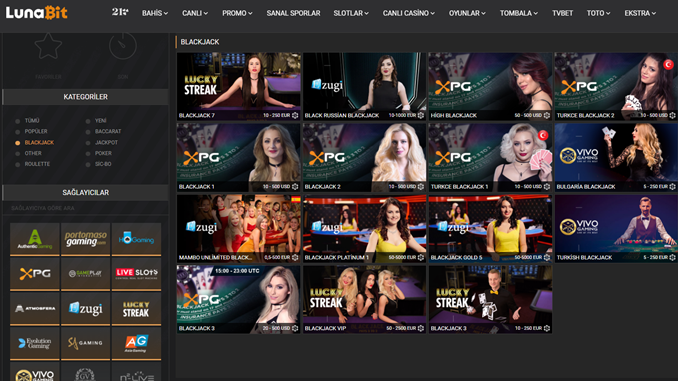Filter by XPG provider logo
This screenshot has width=678, height=381.
tap(35, 273)
